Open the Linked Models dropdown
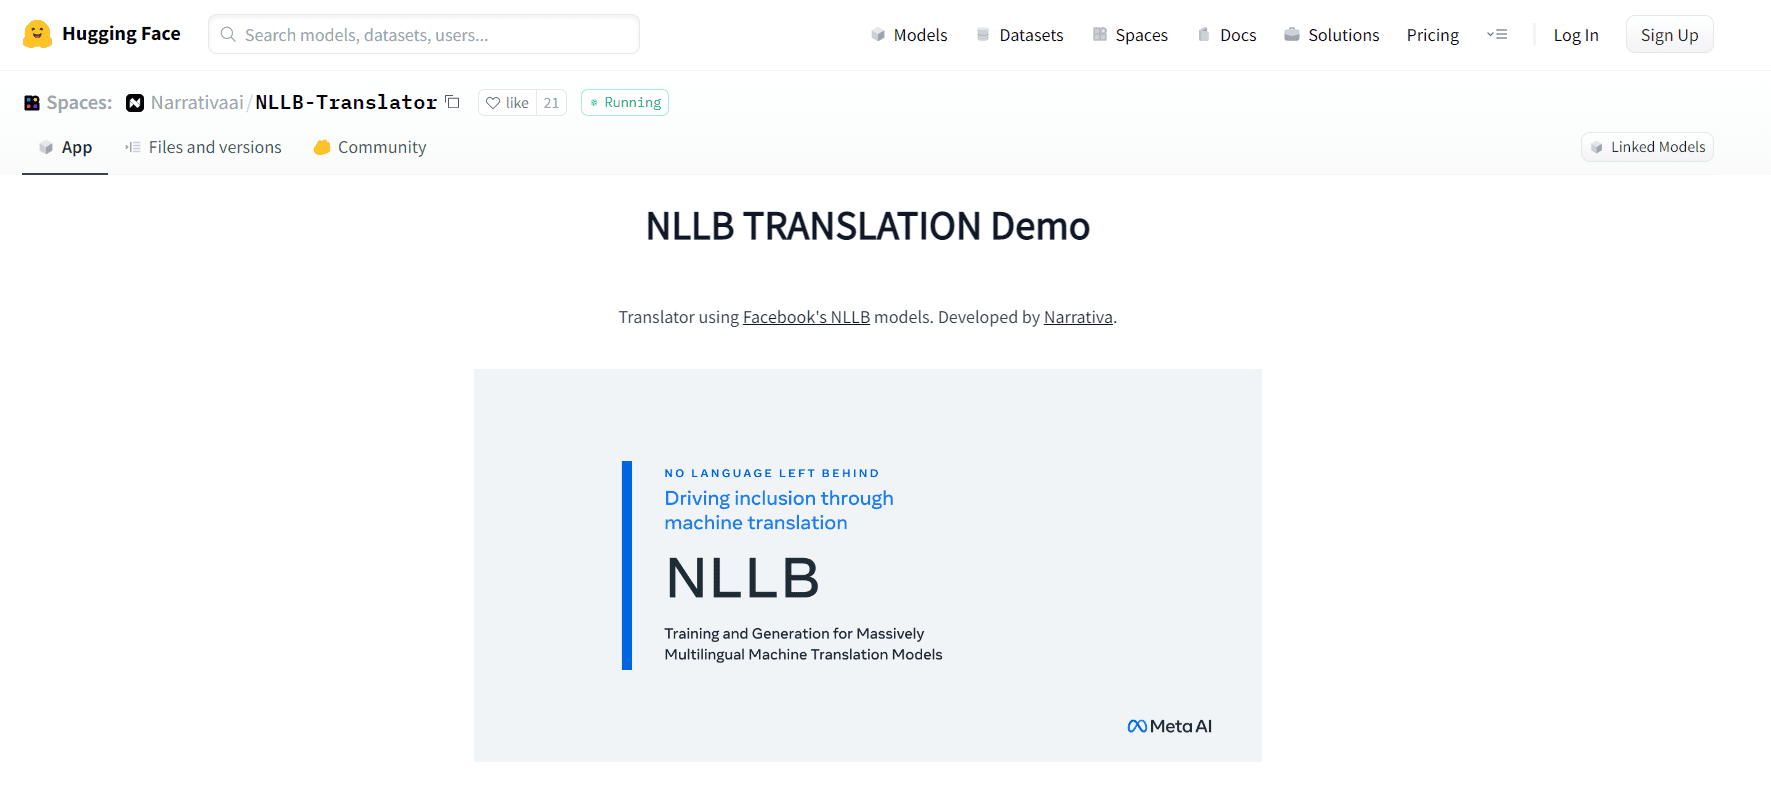 pos(1647,147)
